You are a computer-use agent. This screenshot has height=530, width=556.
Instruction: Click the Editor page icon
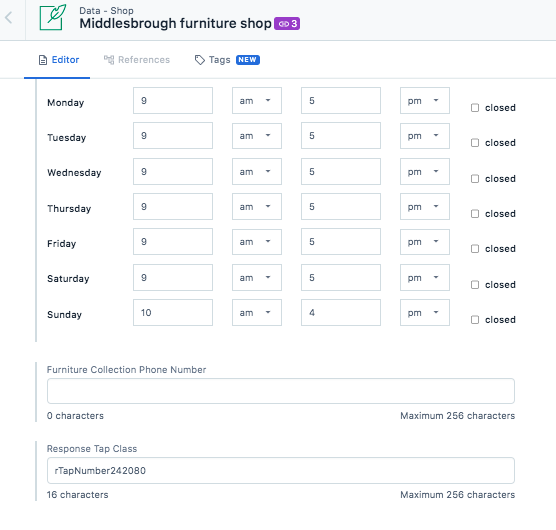pyautogui.click(x=43, y=60)
